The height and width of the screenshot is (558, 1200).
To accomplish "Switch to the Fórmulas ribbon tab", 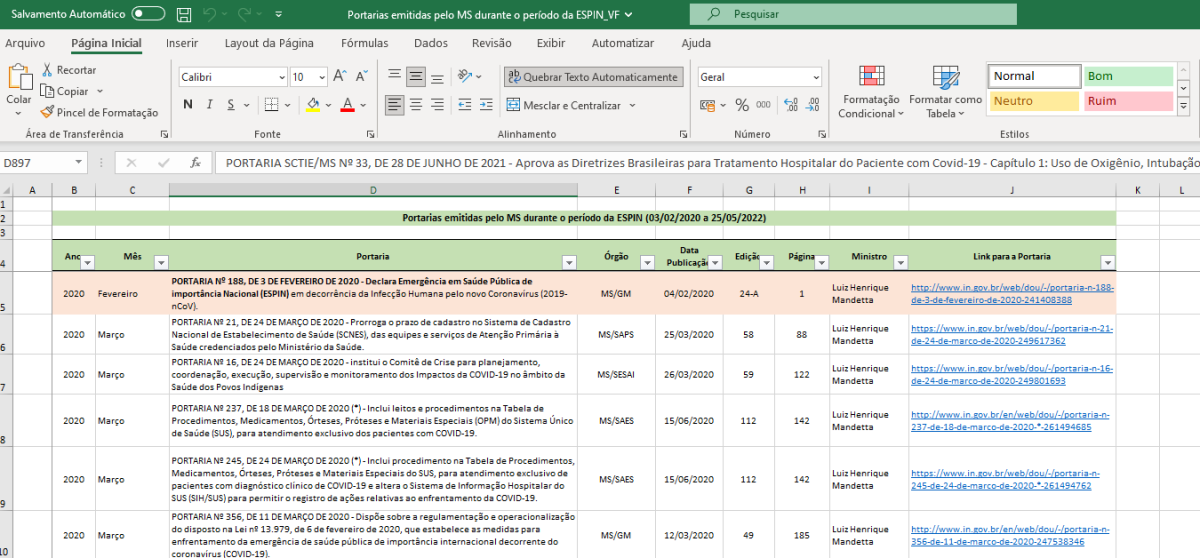I will pyautogui.click(x=364, y=43).
